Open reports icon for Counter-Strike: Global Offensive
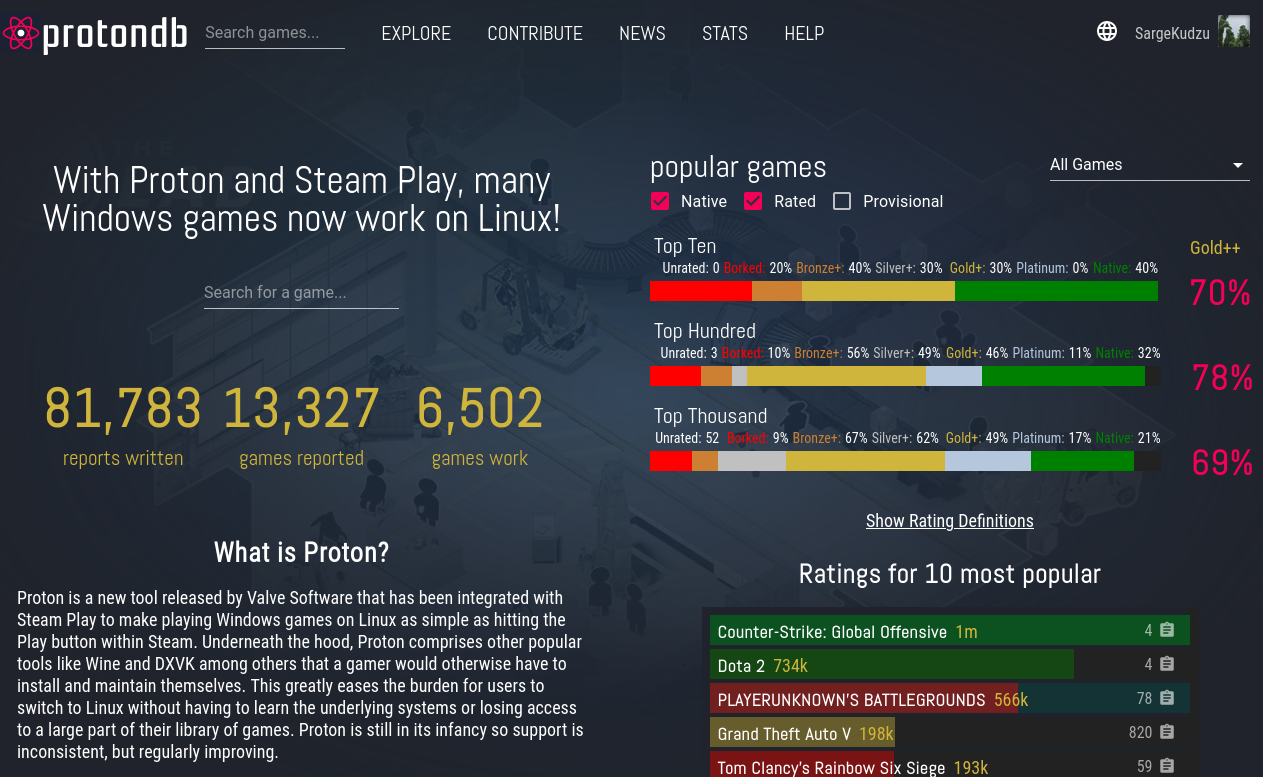1263x777 pixels. tap(1167, 631)
